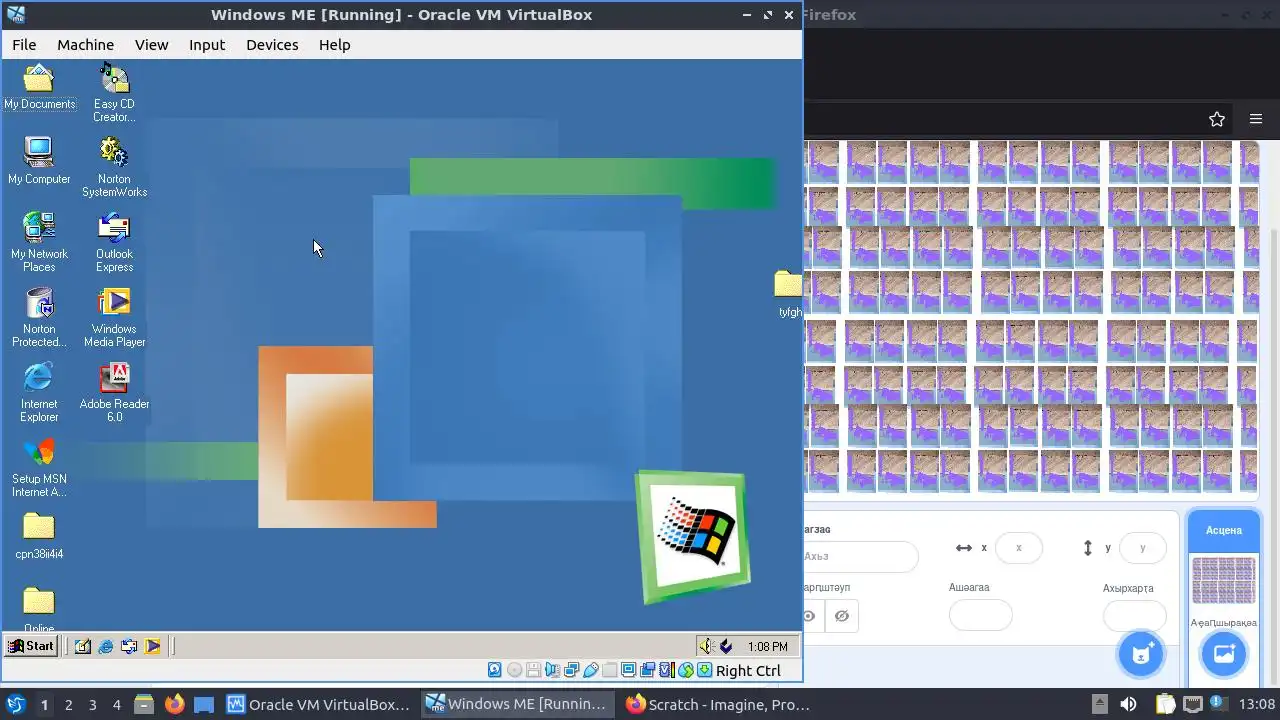Click the Choose a Sprite cat button

click(x=1141, y=654)
